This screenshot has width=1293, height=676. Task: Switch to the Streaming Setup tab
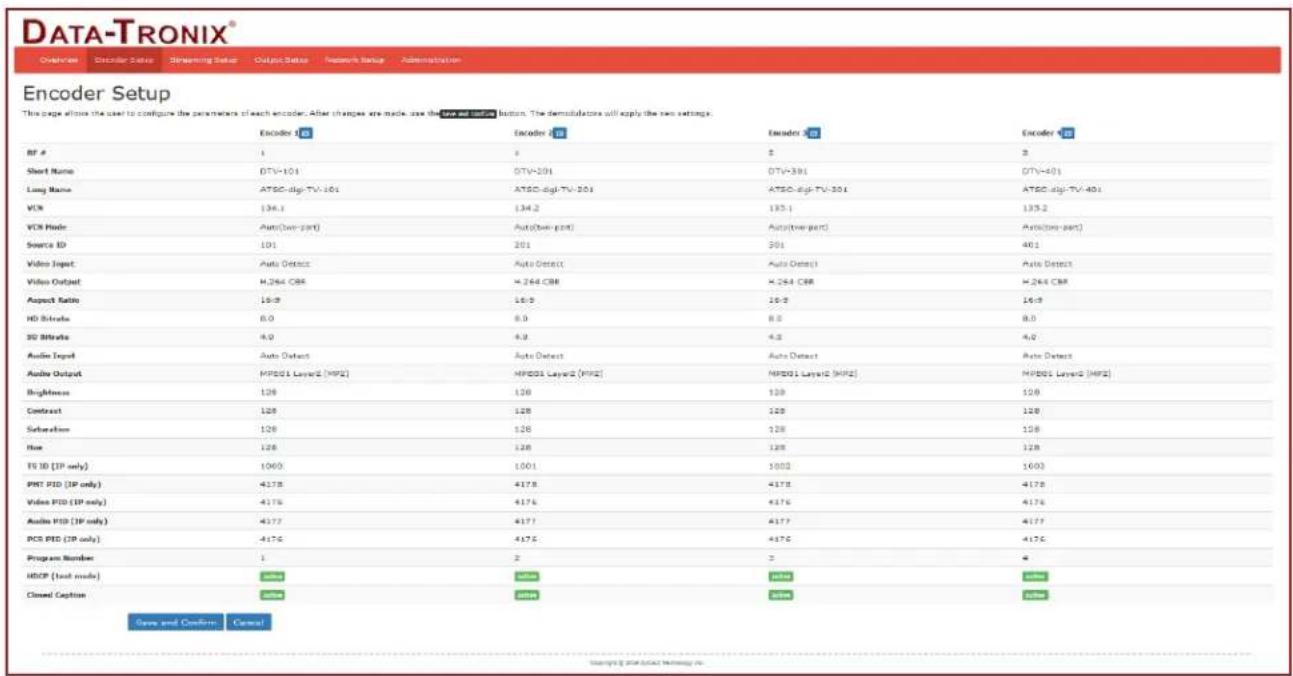pos(202,60)
